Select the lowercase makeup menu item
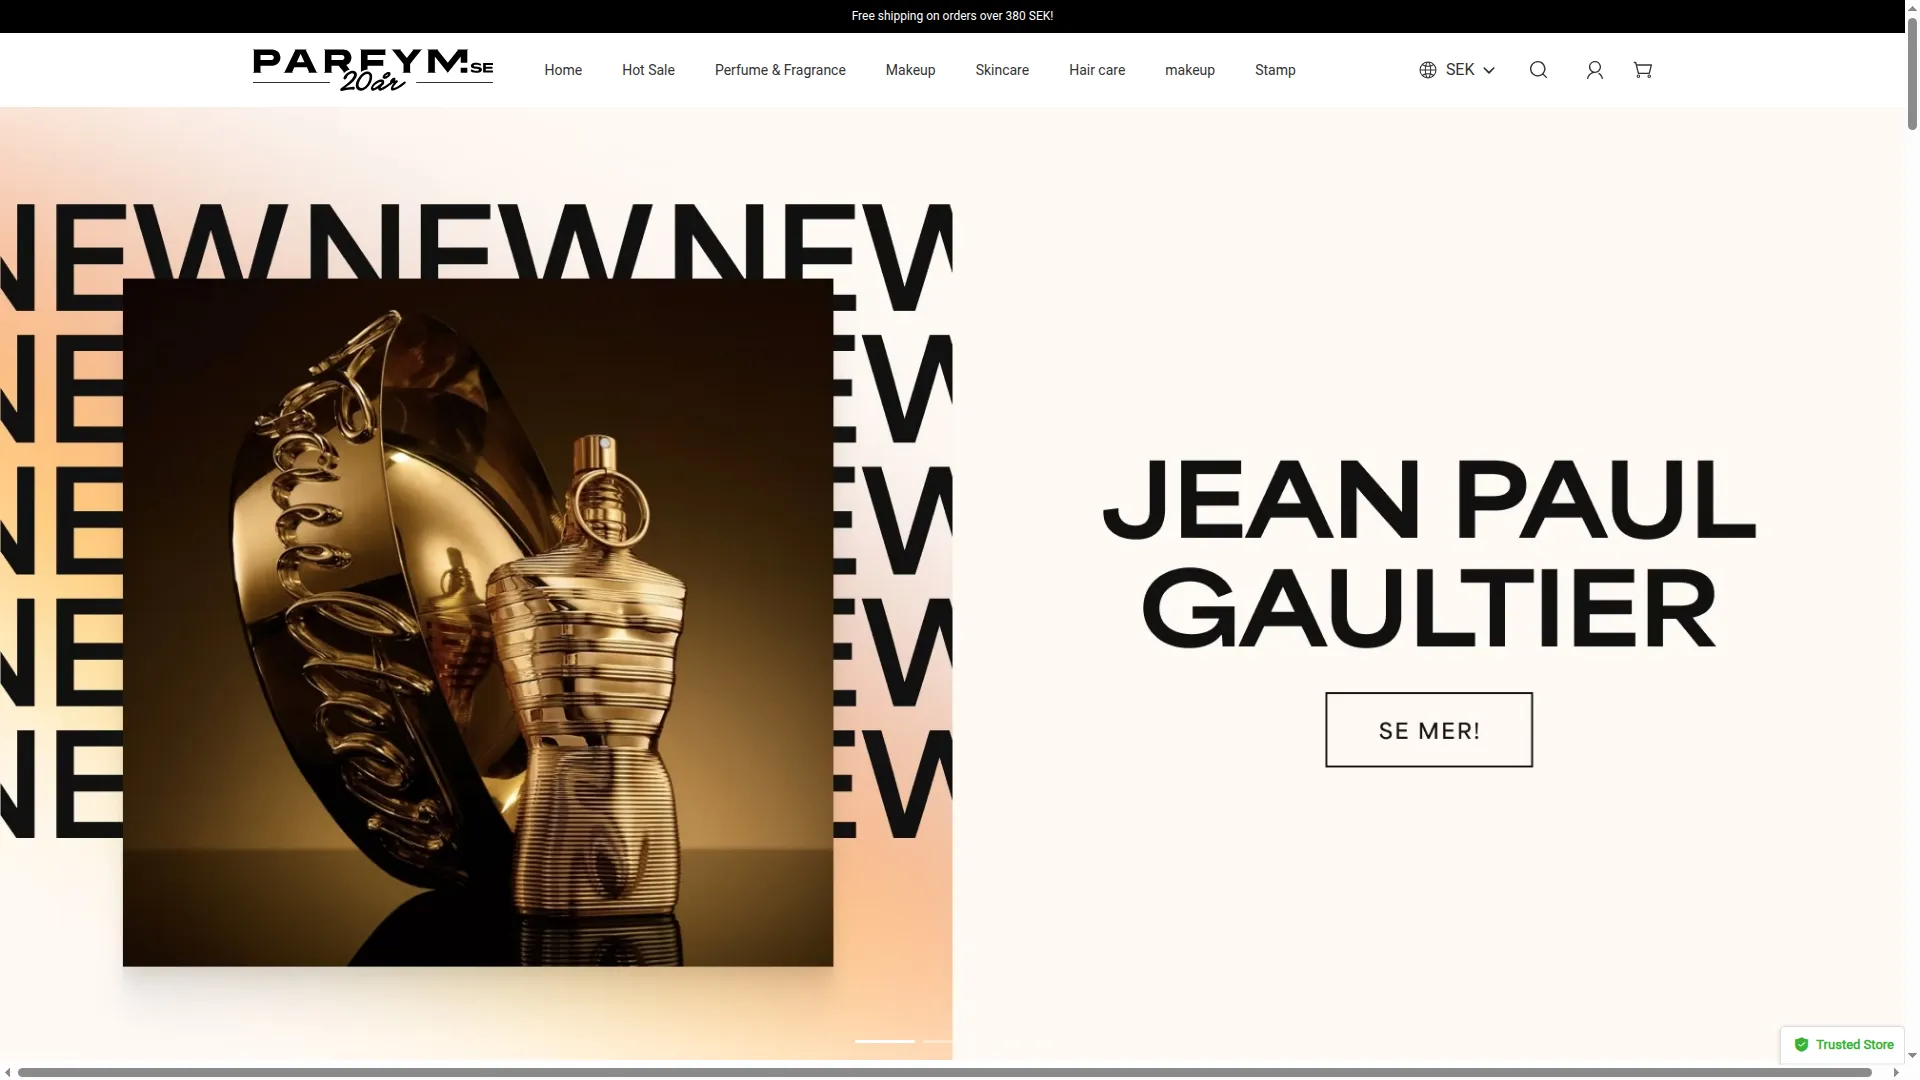 (x=1190, y=70)
